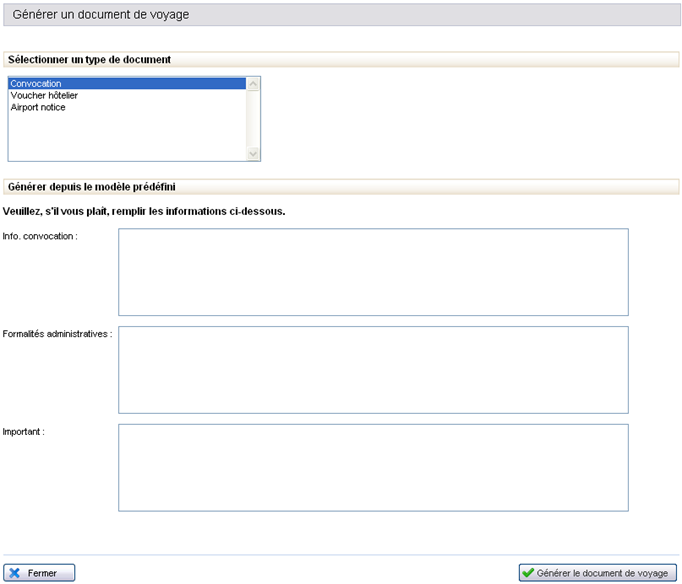Click the Important field label
This screenshot has height=584, width=682.
(24, 432)
